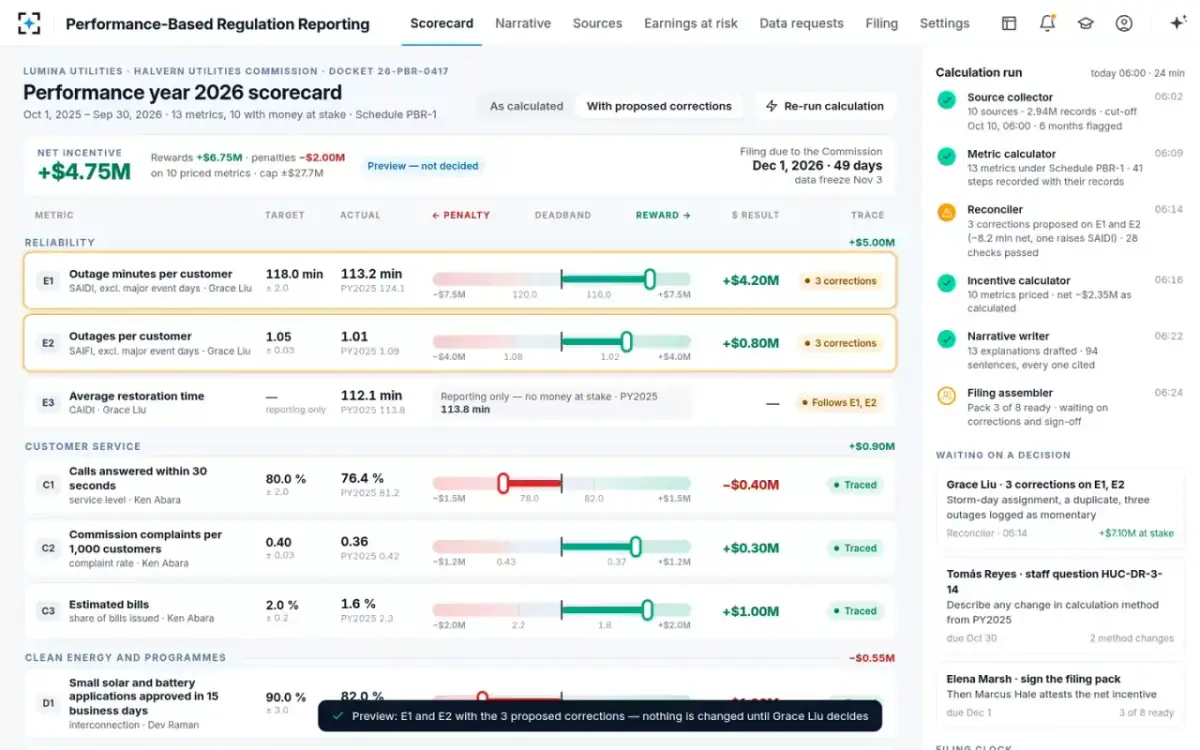Switch to With proposed corrections view
This screenshot has height=750, width=1200.
coord(659,106)
